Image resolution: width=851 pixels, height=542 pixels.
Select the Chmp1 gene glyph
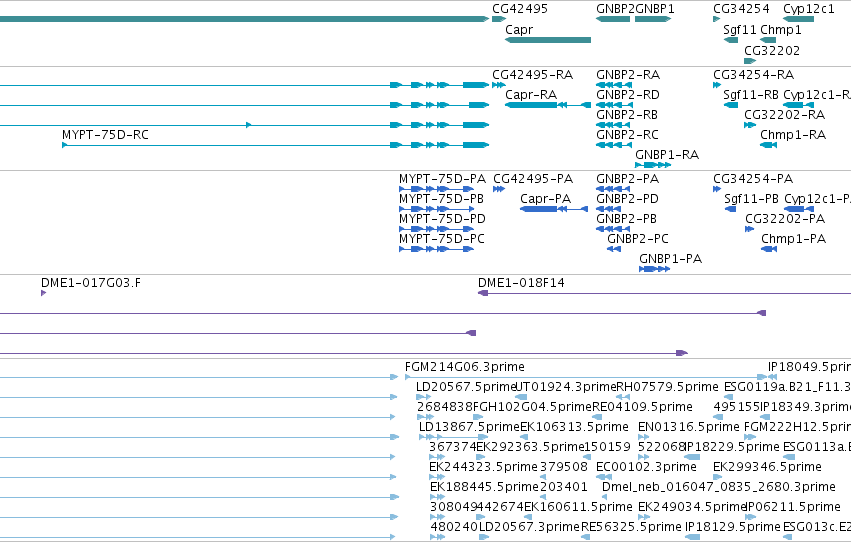click(x=768, y=40)
